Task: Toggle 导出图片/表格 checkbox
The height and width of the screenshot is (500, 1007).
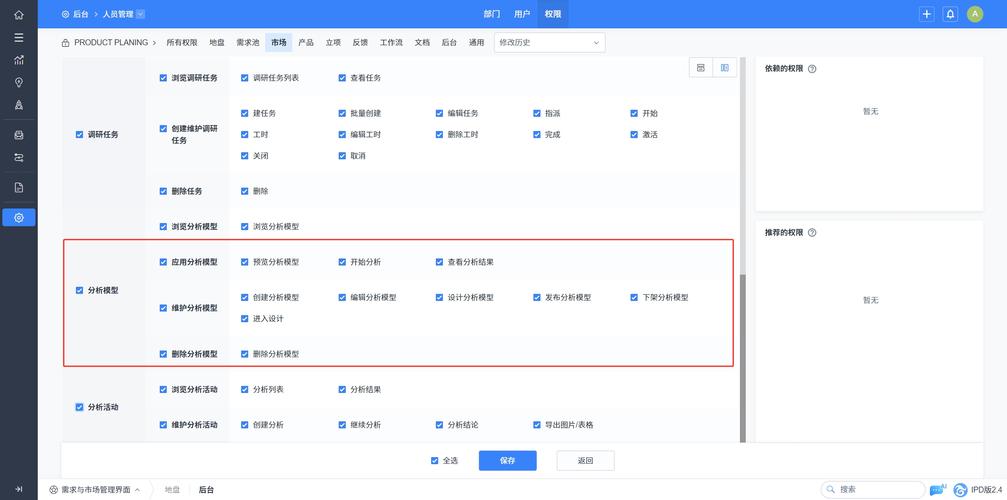Action: click(537, 424)
